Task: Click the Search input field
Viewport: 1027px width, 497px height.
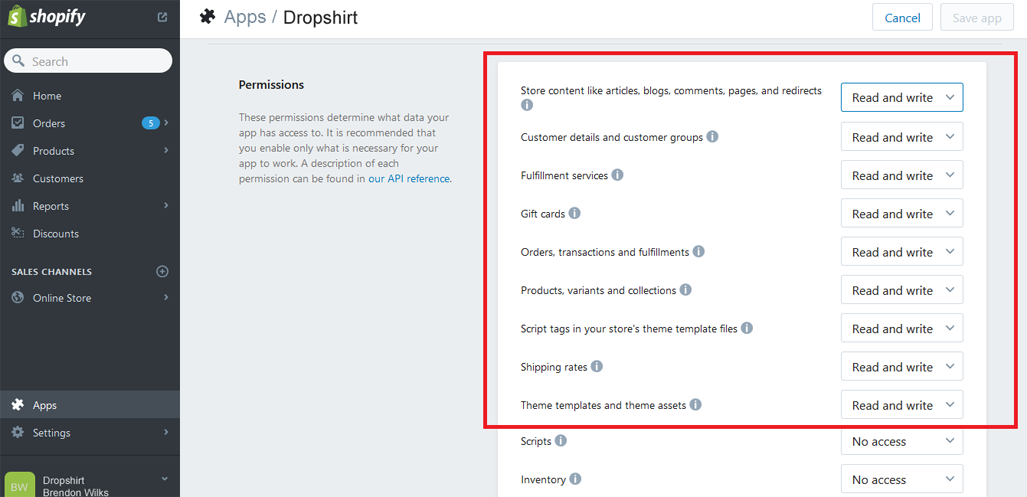Action: (88, 61)
